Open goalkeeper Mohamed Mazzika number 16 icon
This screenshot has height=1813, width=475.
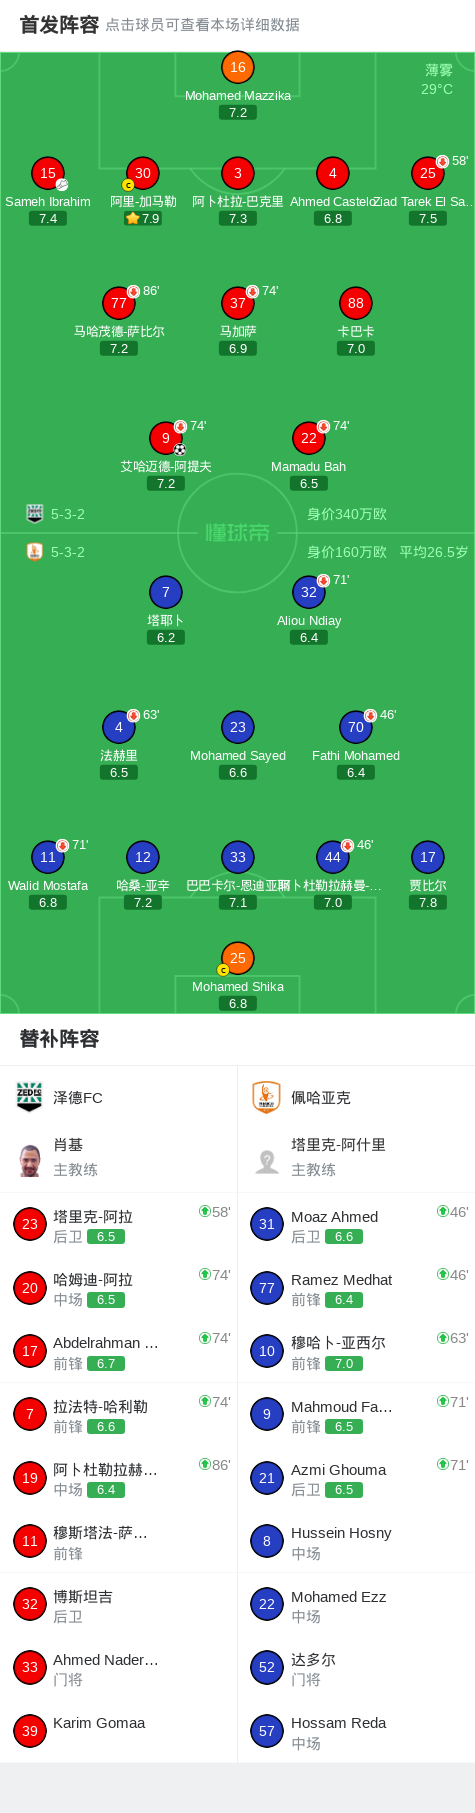(x=238, y=67)
